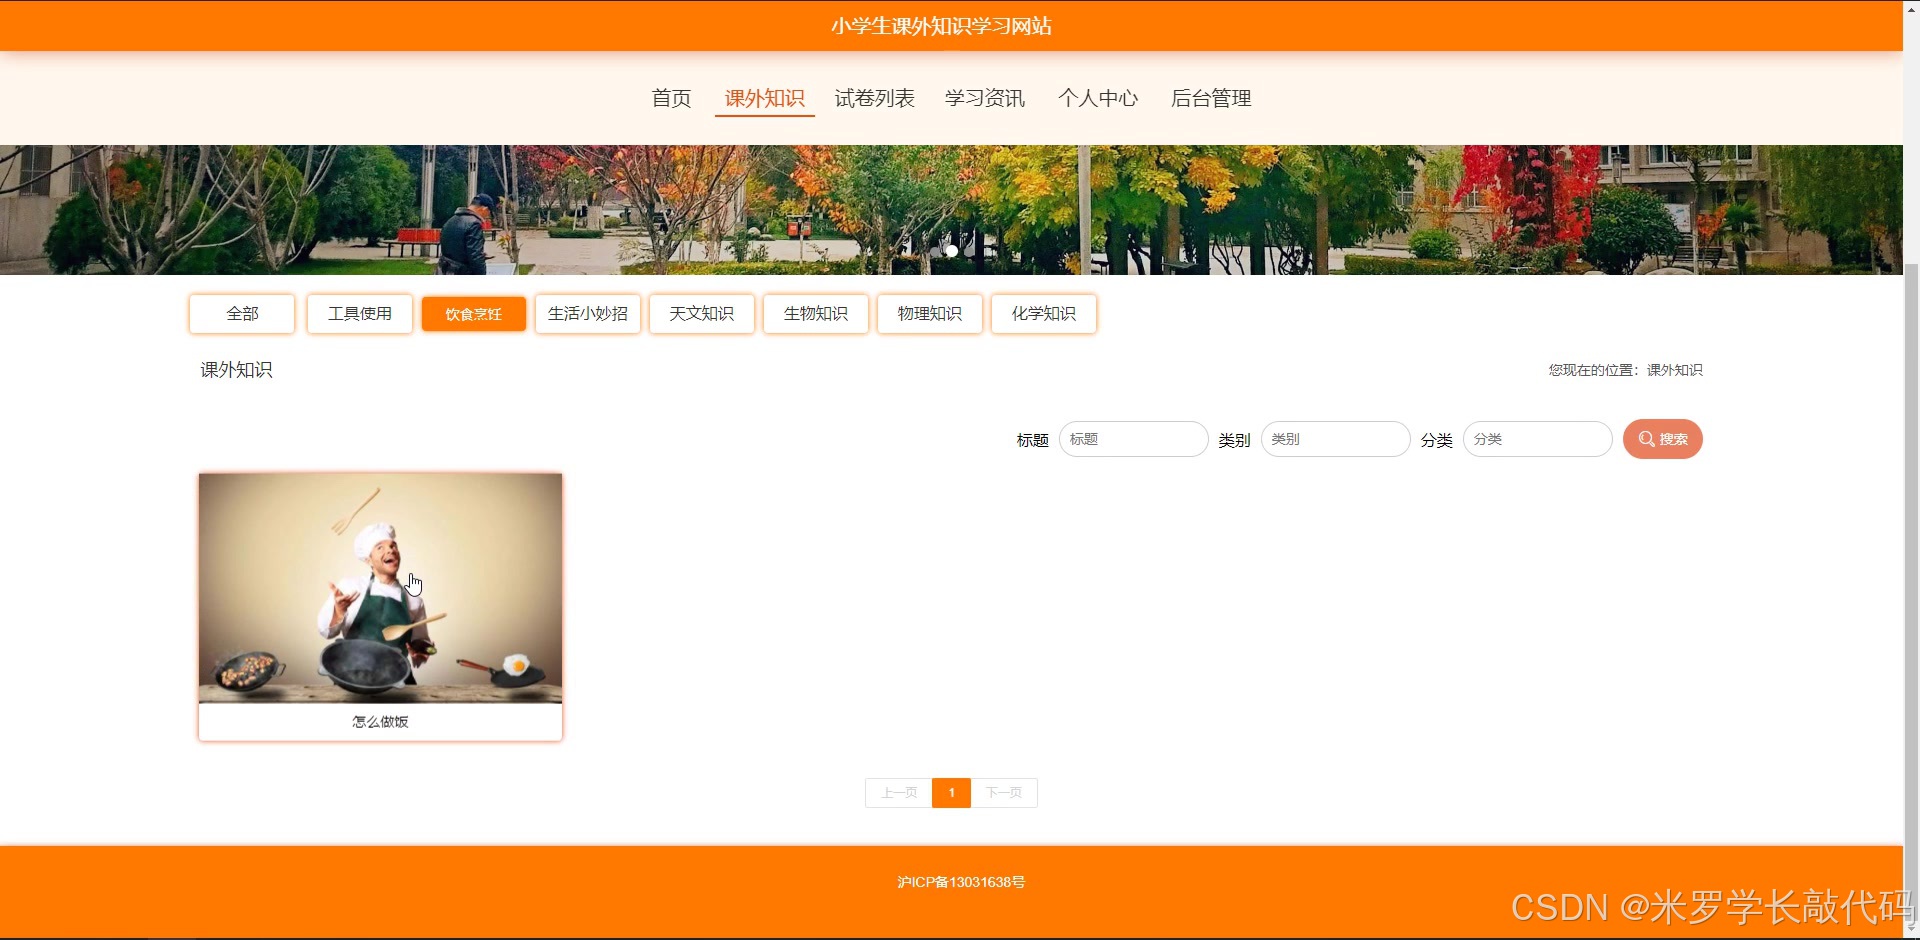Open the 试卷列表 section
Screen dimensions: 1920x940
pos(875,98)
